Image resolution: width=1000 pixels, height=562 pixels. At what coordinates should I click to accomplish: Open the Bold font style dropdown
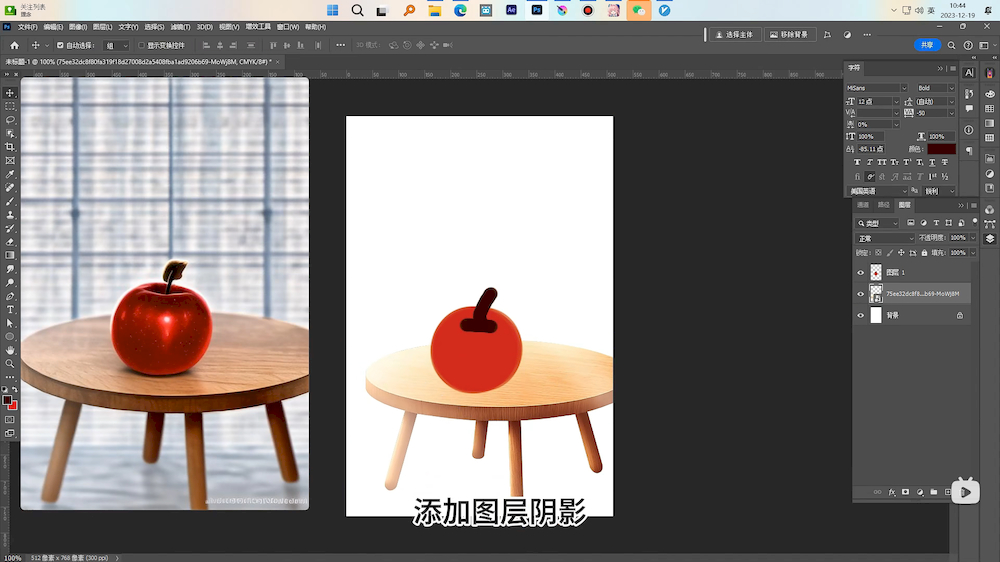pyautogui.click(x=935, y=88)
